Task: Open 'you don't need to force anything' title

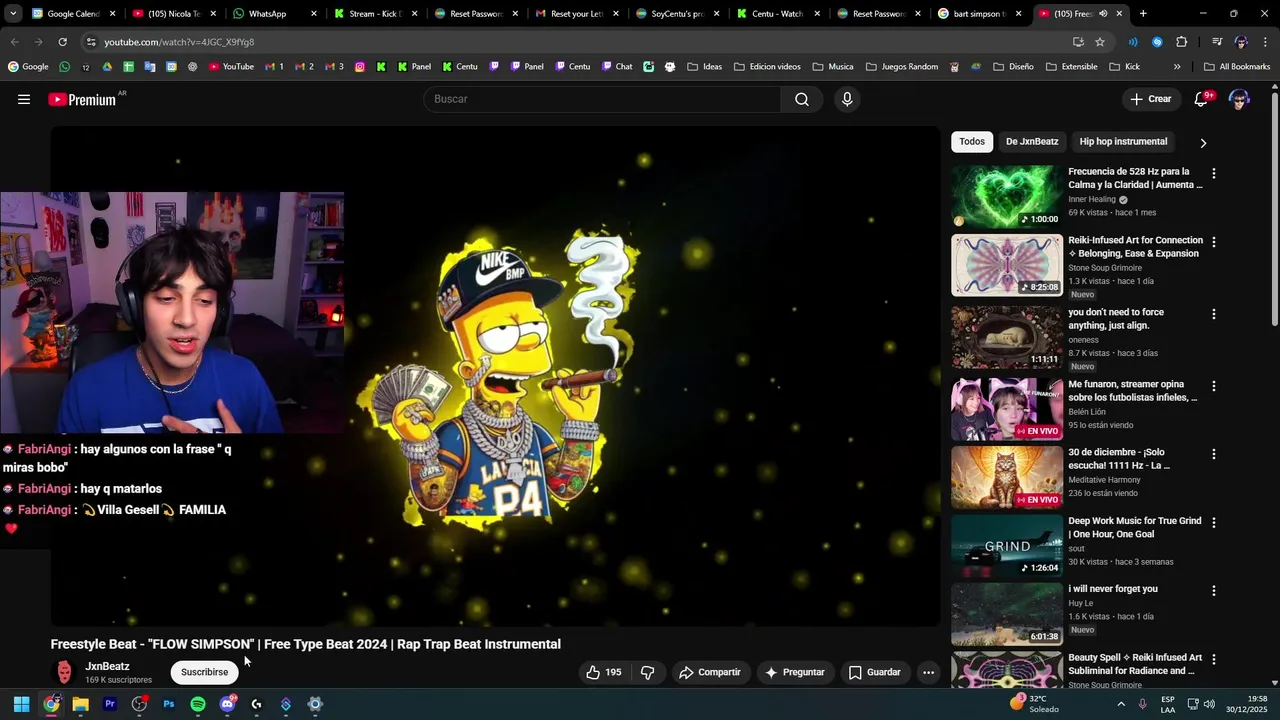Action: coord(1116,319)
